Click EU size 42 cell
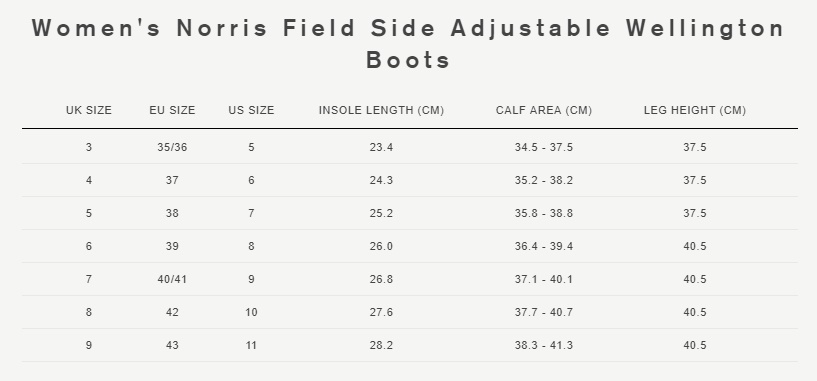 pyautogui.click(x=172, y=313)
